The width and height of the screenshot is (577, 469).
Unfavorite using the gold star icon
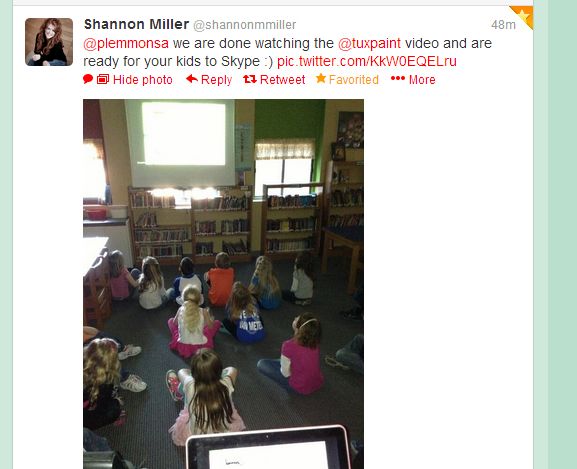click(x=321, y=78)
